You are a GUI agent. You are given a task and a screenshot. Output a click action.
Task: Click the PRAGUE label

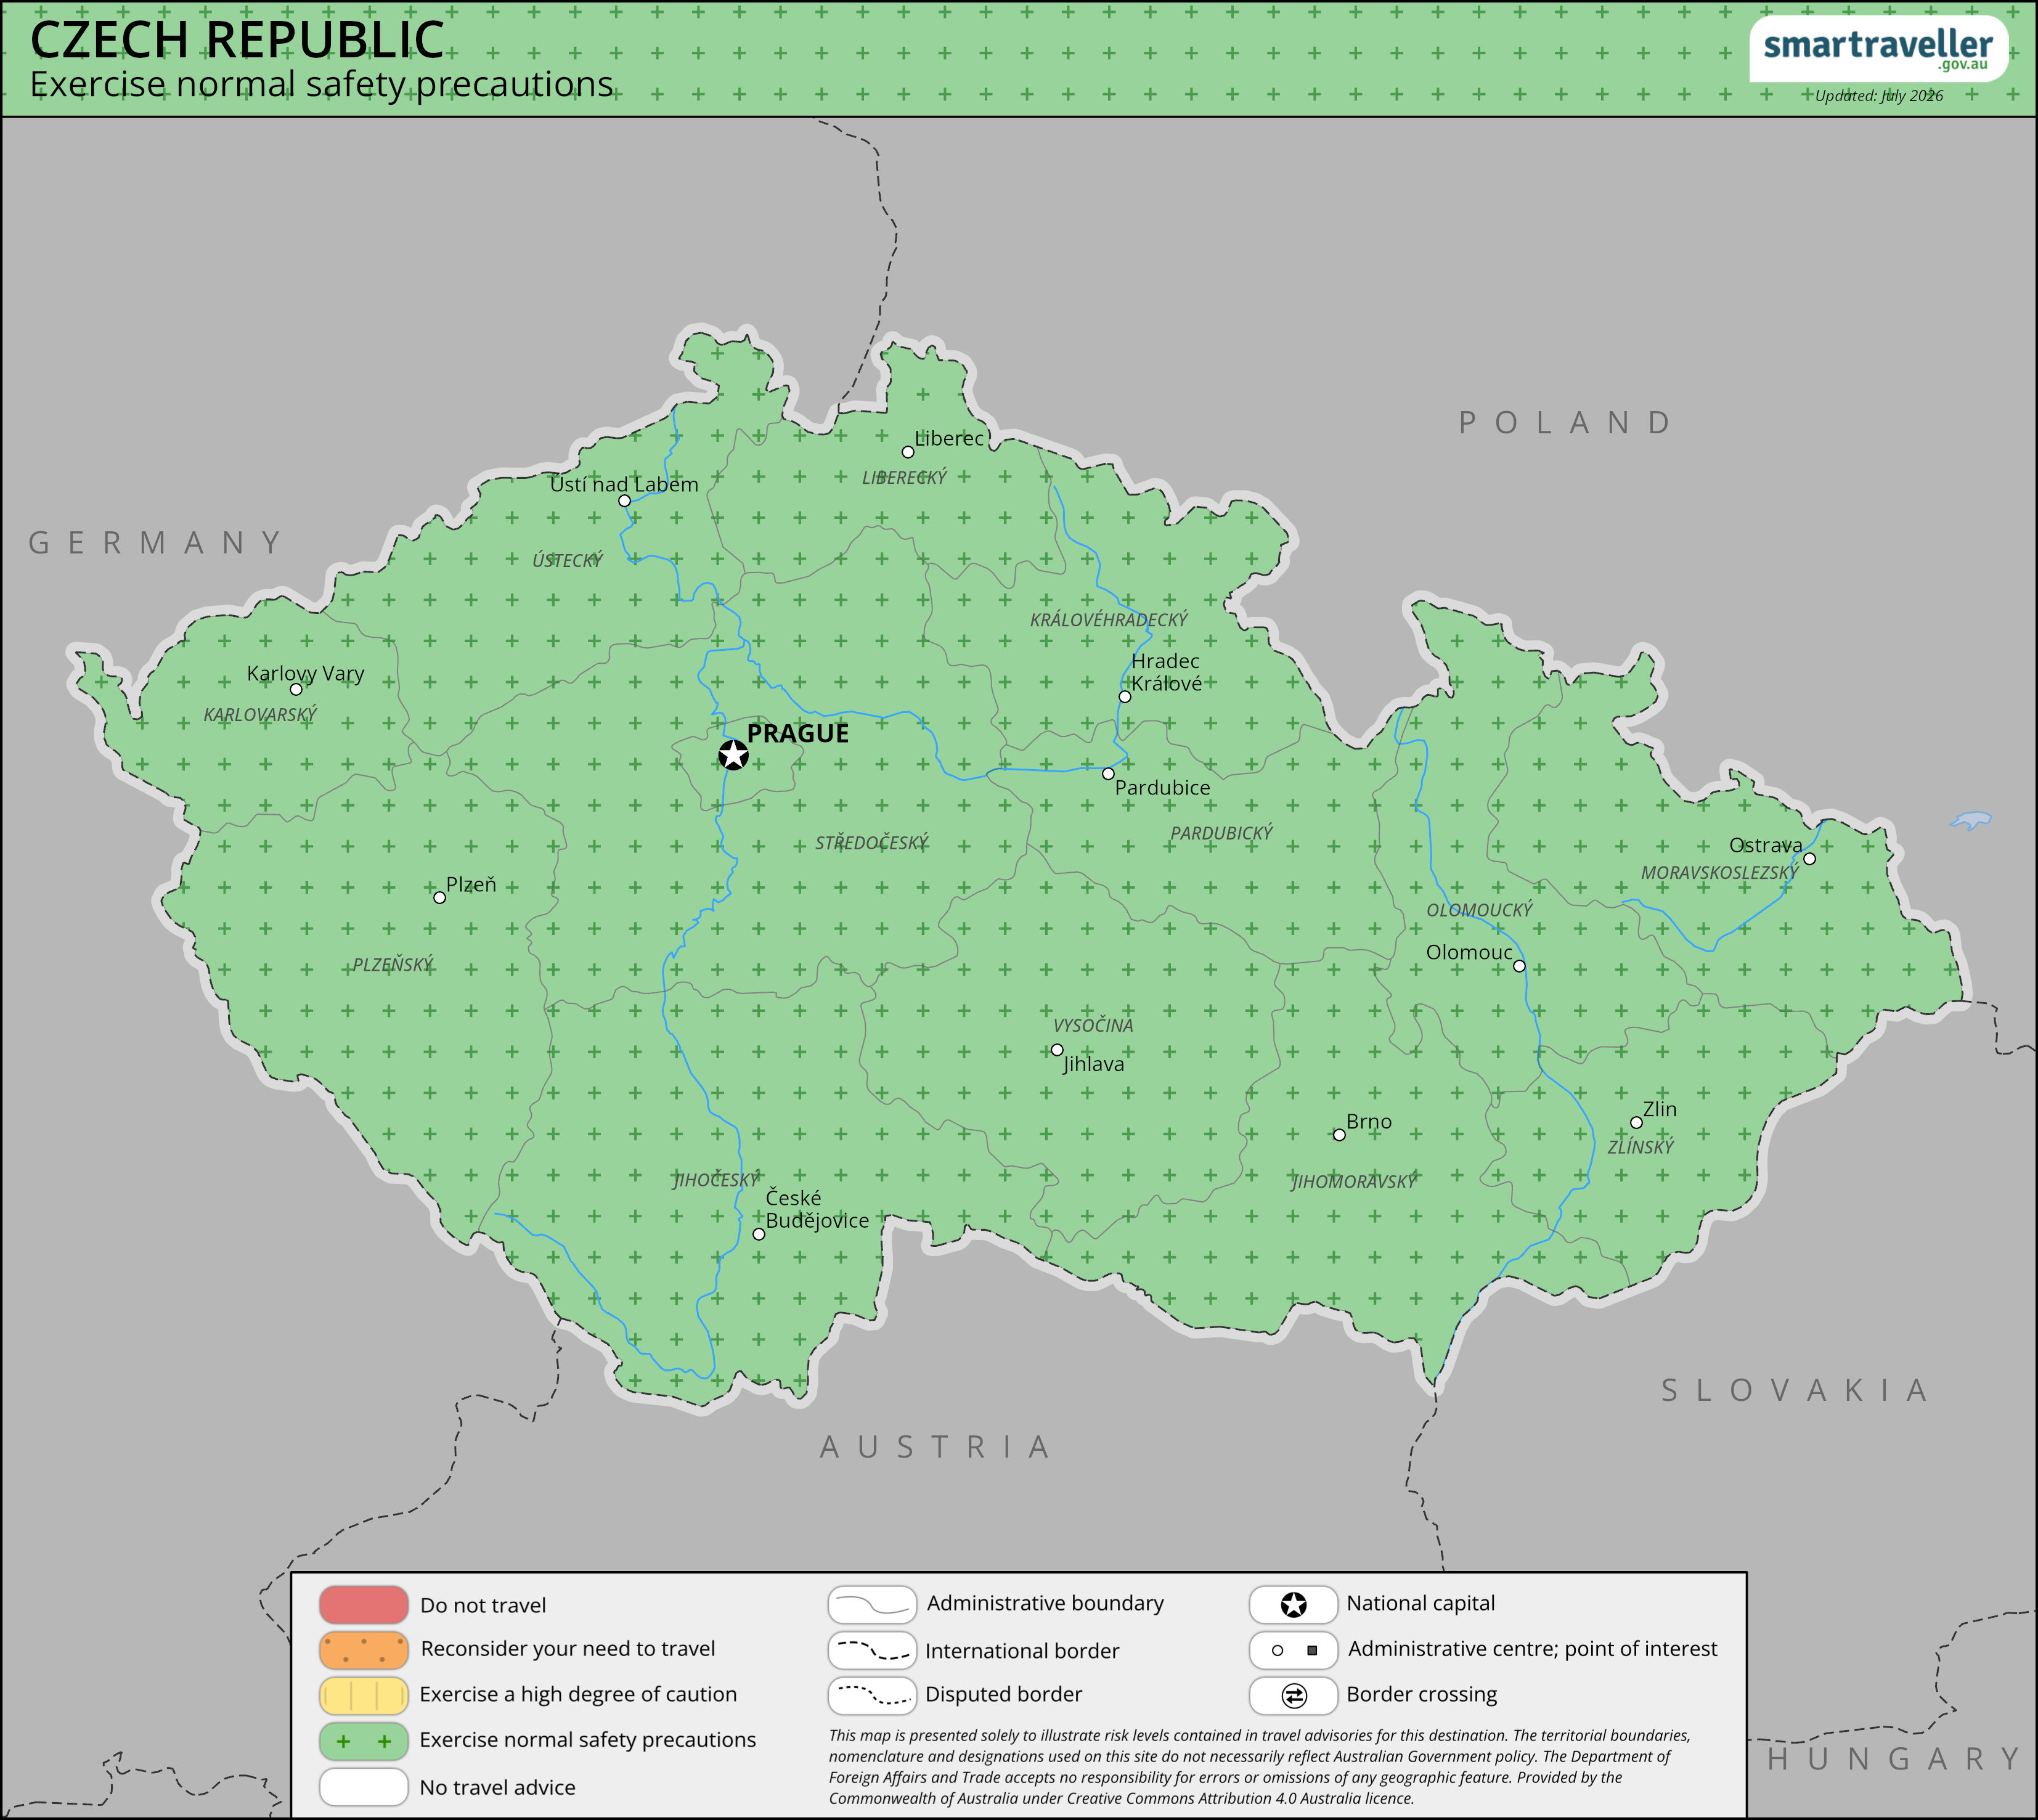tap(797, 734)
